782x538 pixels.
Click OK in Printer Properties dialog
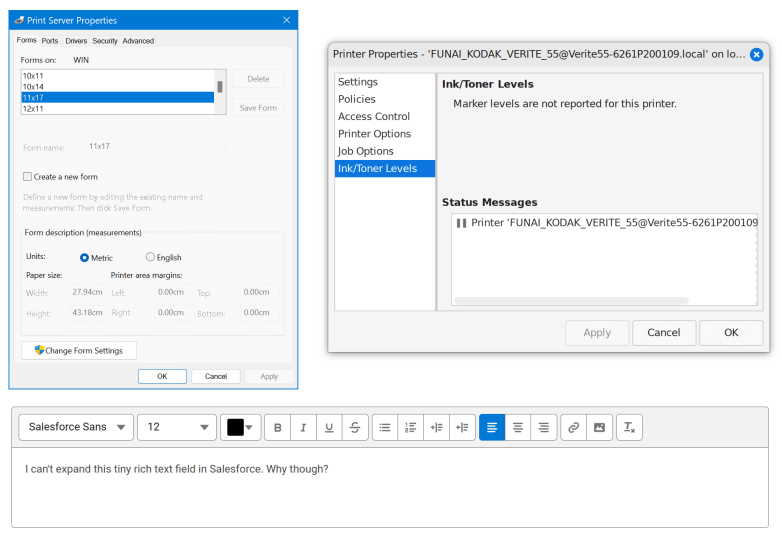pyautogui.click(x=731, y=333)
